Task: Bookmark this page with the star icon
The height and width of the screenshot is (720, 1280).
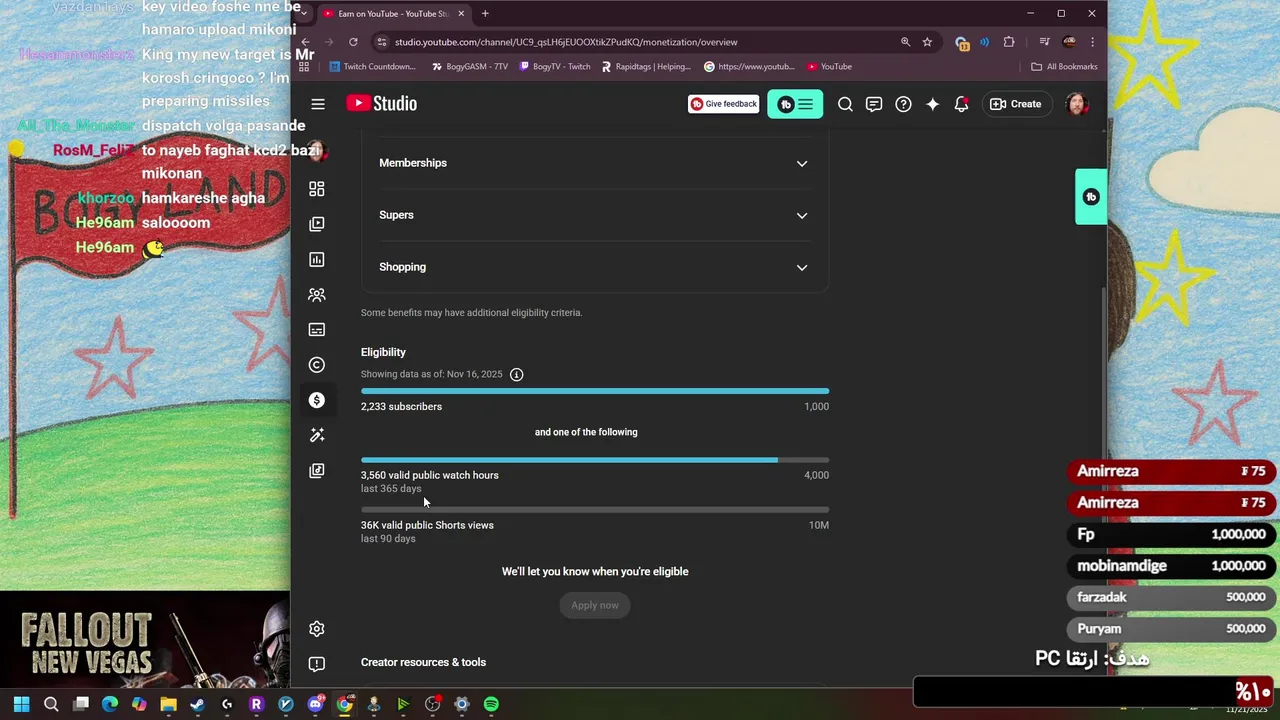Action: 927,42
